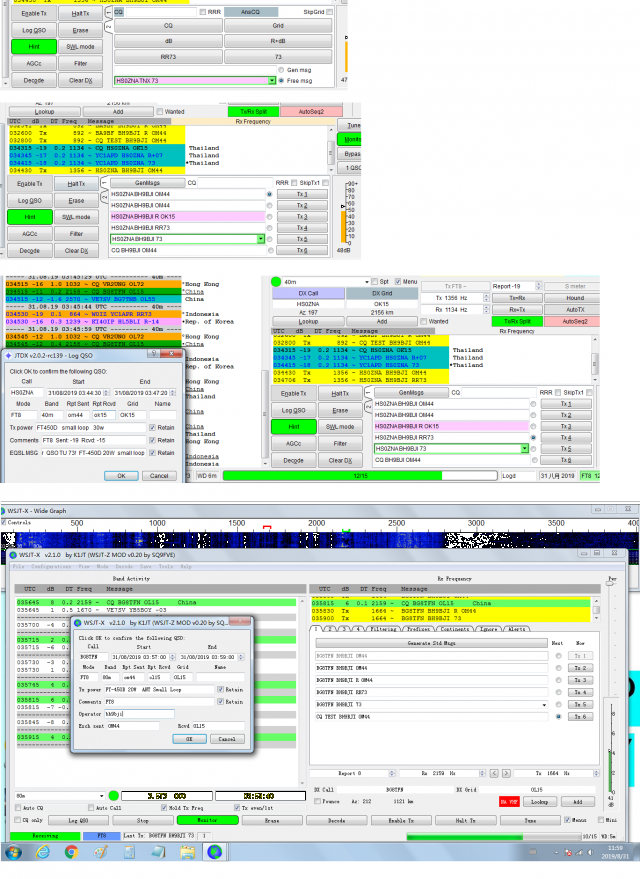Click the Tx=Rx button
Viewport: 640px width, 879px height.
click(x=517, y=298)
